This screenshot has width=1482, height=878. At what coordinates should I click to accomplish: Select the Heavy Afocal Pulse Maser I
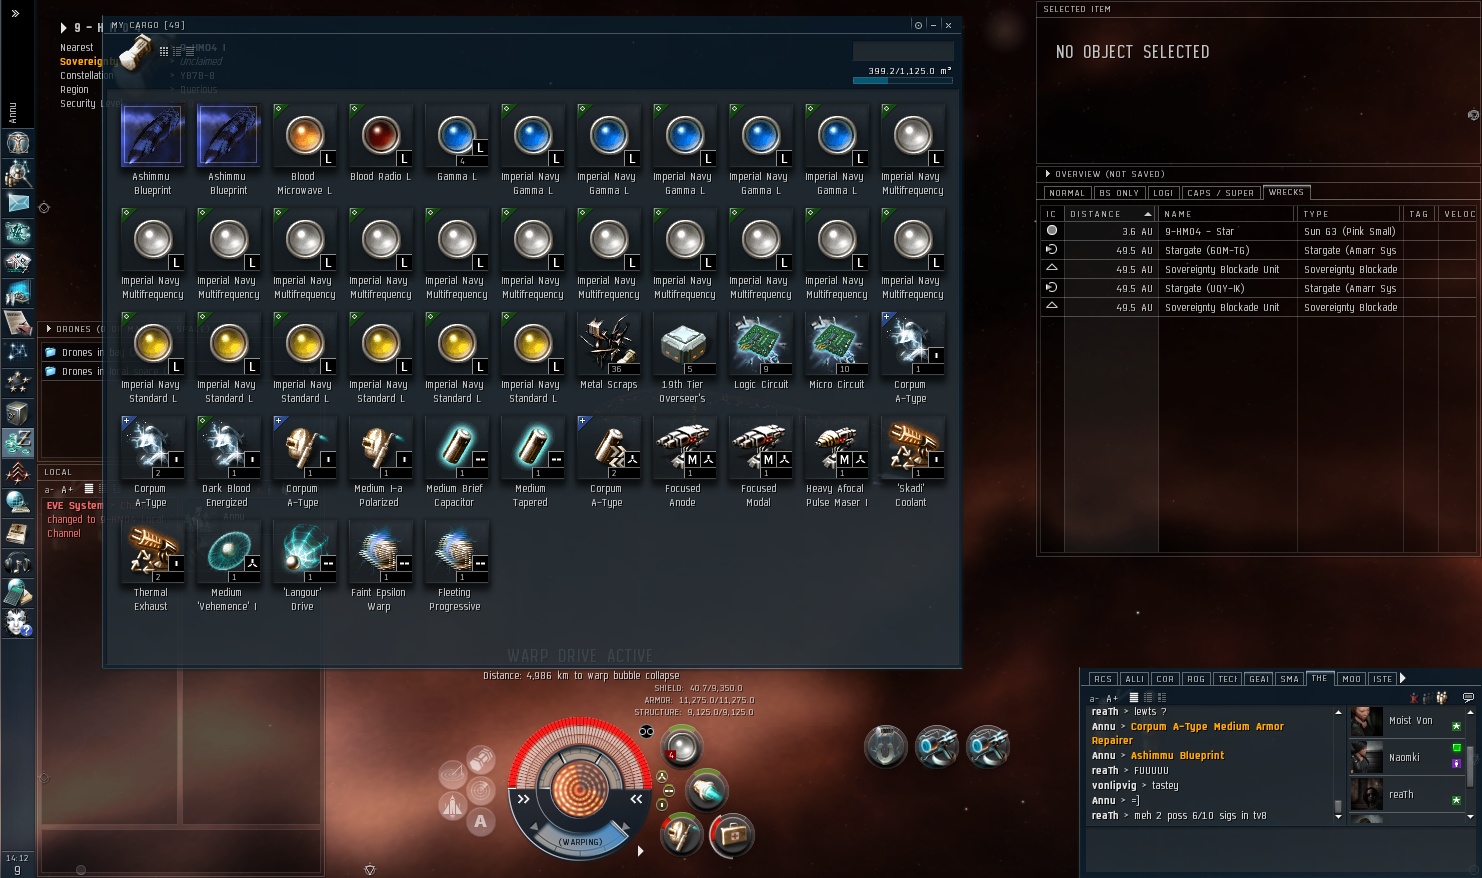[x=836, y=462]
